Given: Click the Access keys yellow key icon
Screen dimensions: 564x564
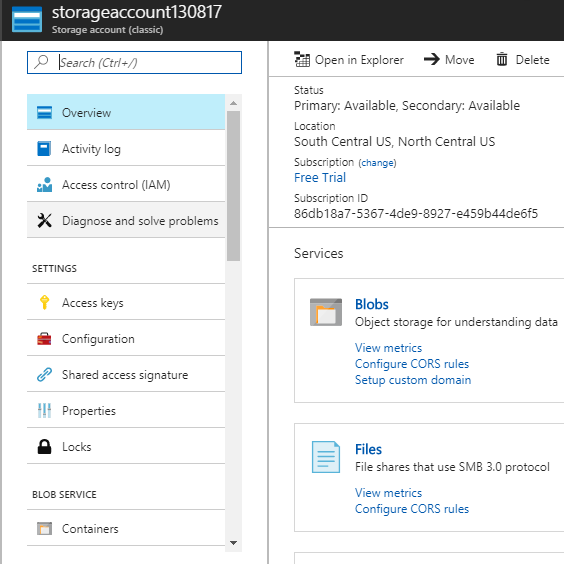Looking at the screenshot, I should [x=44, y=303].
